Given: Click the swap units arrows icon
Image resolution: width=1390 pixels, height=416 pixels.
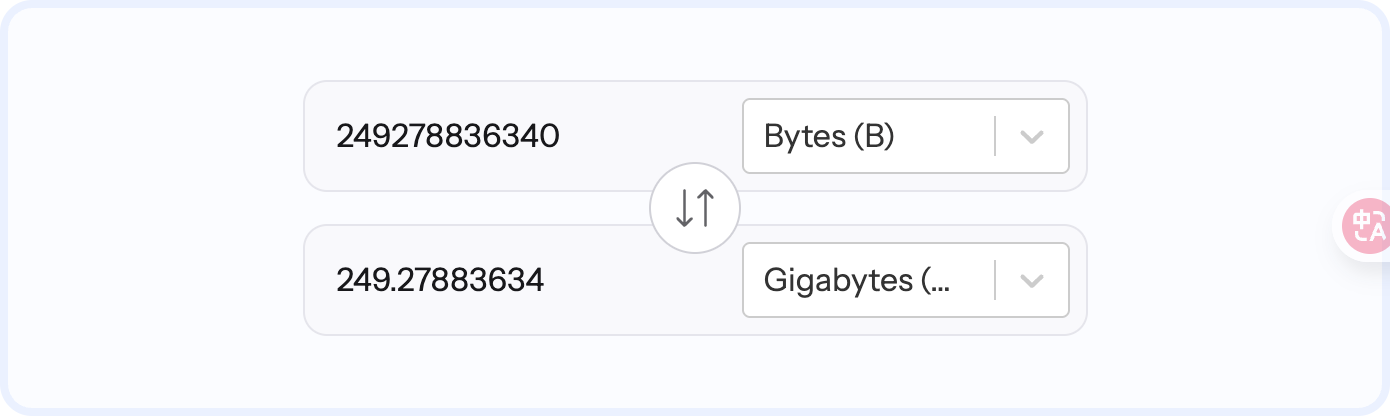Looking at the screenshot, I should point(695,208).
